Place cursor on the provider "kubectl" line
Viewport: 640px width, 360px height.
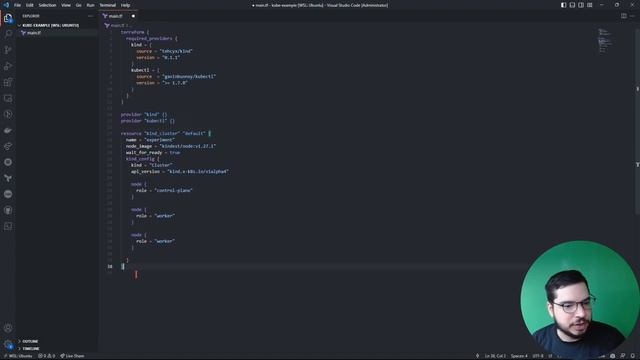pos(147,121)
